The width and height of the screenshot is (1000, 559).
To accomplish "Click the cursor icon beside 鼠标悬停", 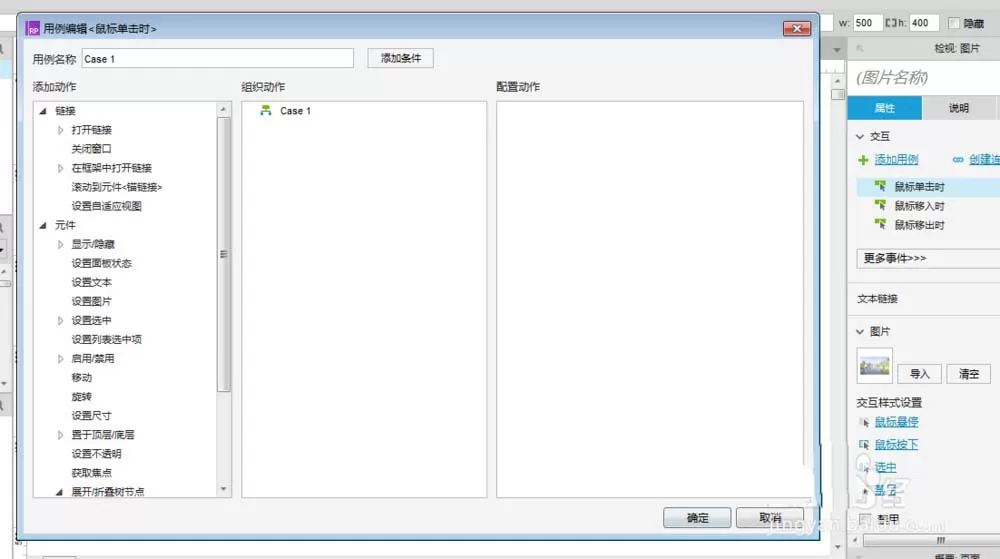I will pos(864,422).
